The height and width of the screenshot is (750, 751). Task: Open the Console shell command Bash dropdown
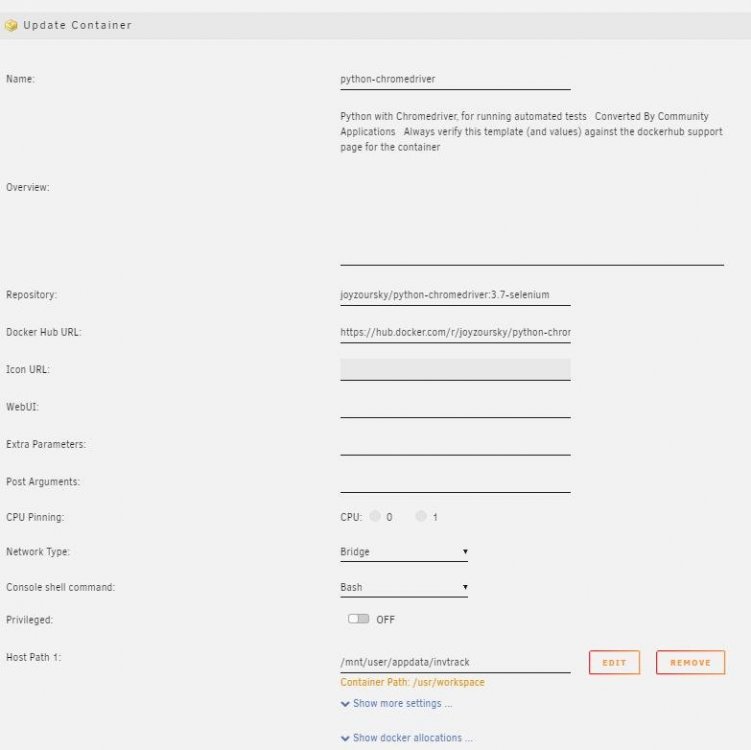(404, 587)
